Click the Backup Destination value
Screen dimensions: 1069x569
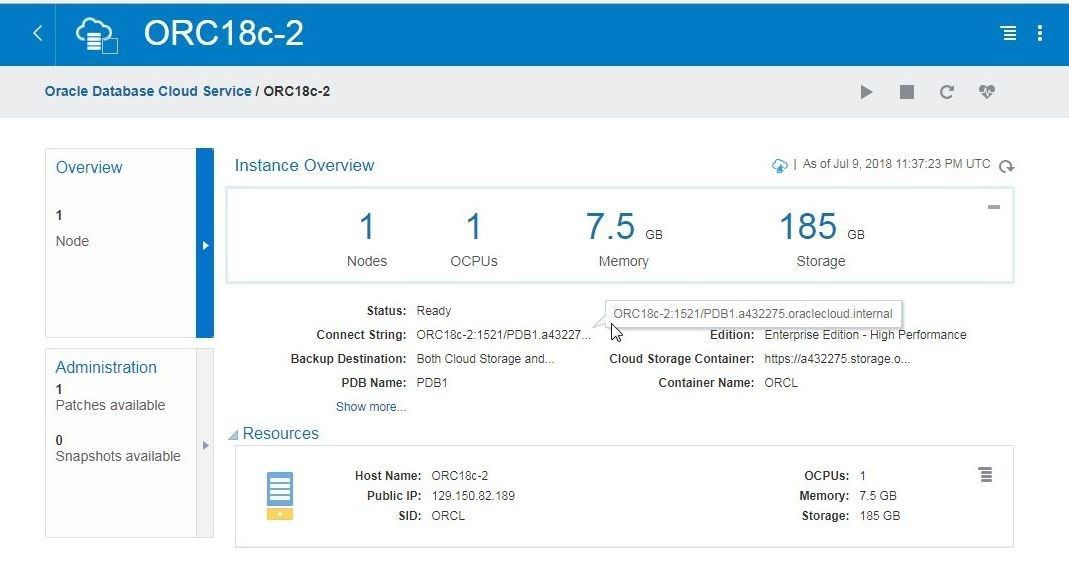tap(485, 358)
